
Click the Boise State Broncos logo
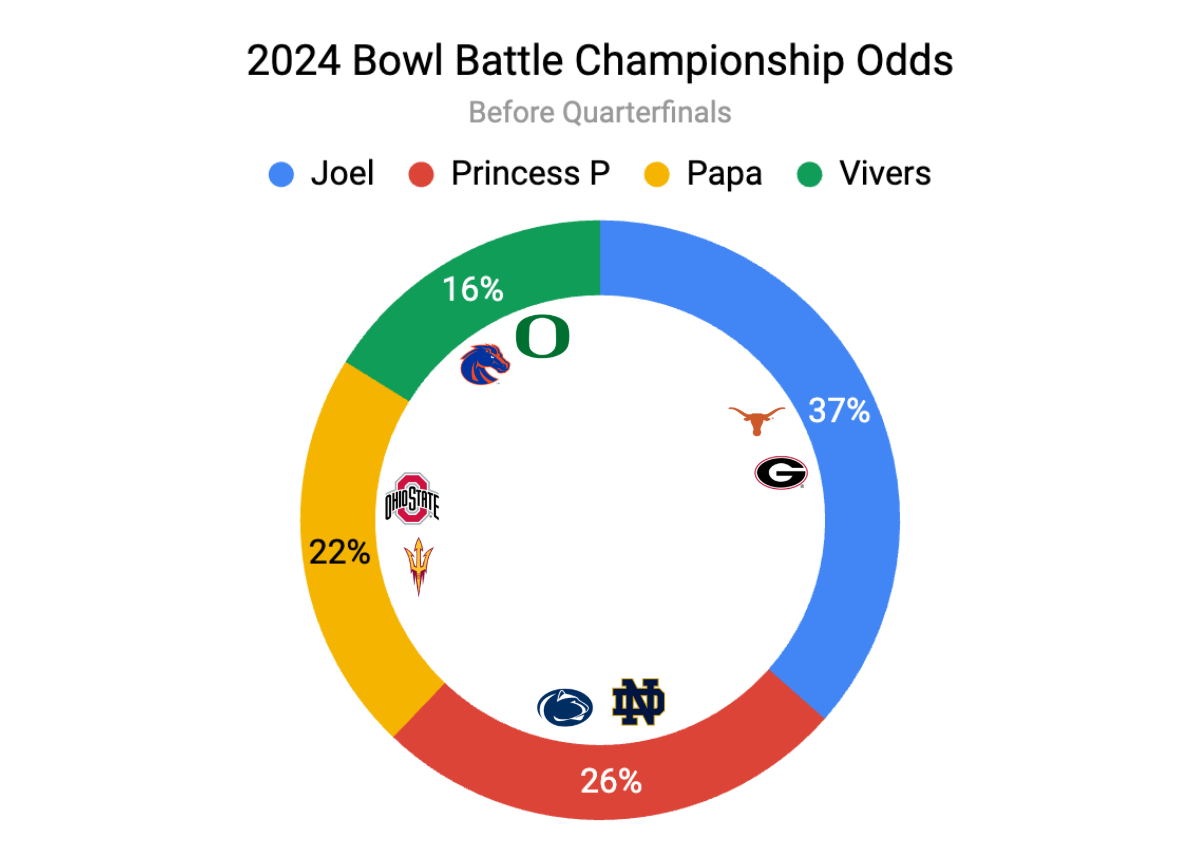click(485, 364)
